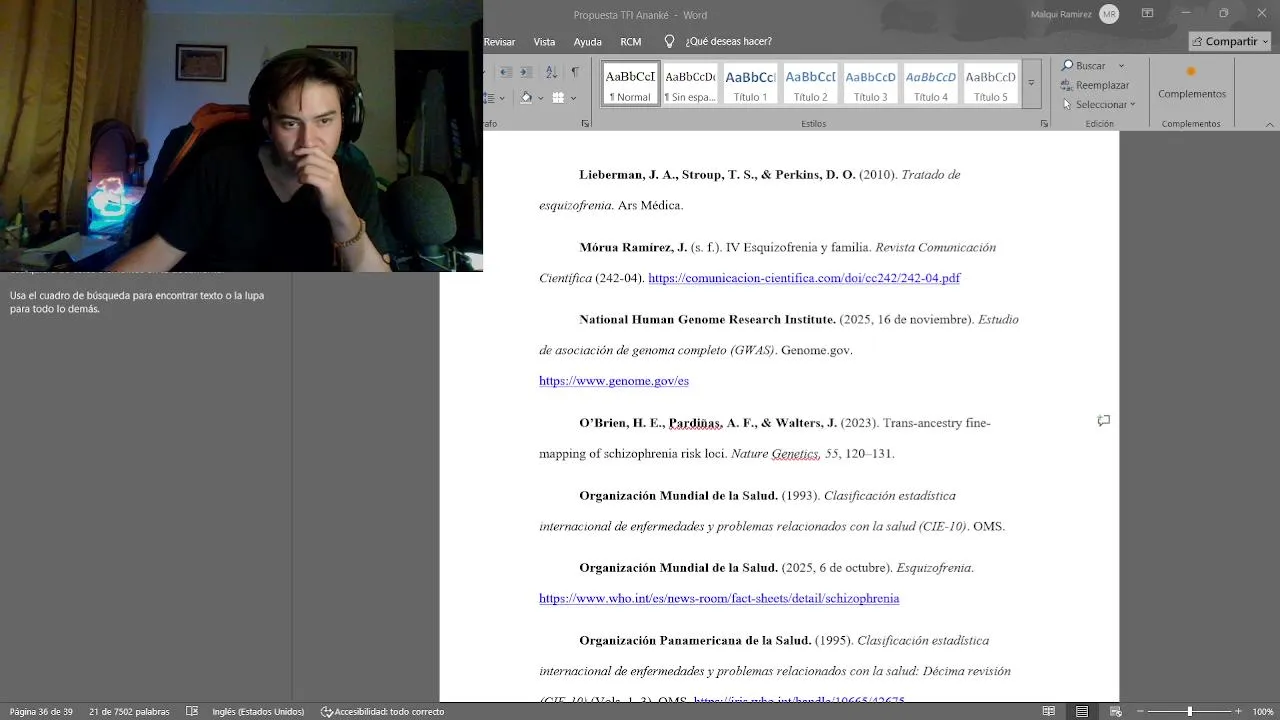Click Nature Genetics journal title
The image size is (1280, 720).
click(x=775, y=454)
